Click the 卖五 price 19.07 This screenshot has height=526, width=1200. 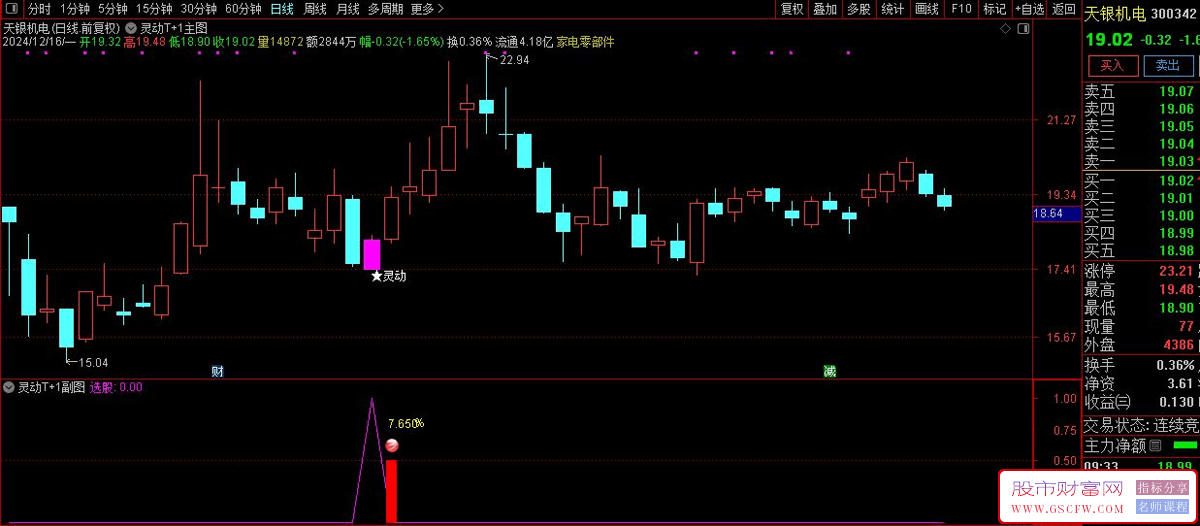coord(1176,91)
